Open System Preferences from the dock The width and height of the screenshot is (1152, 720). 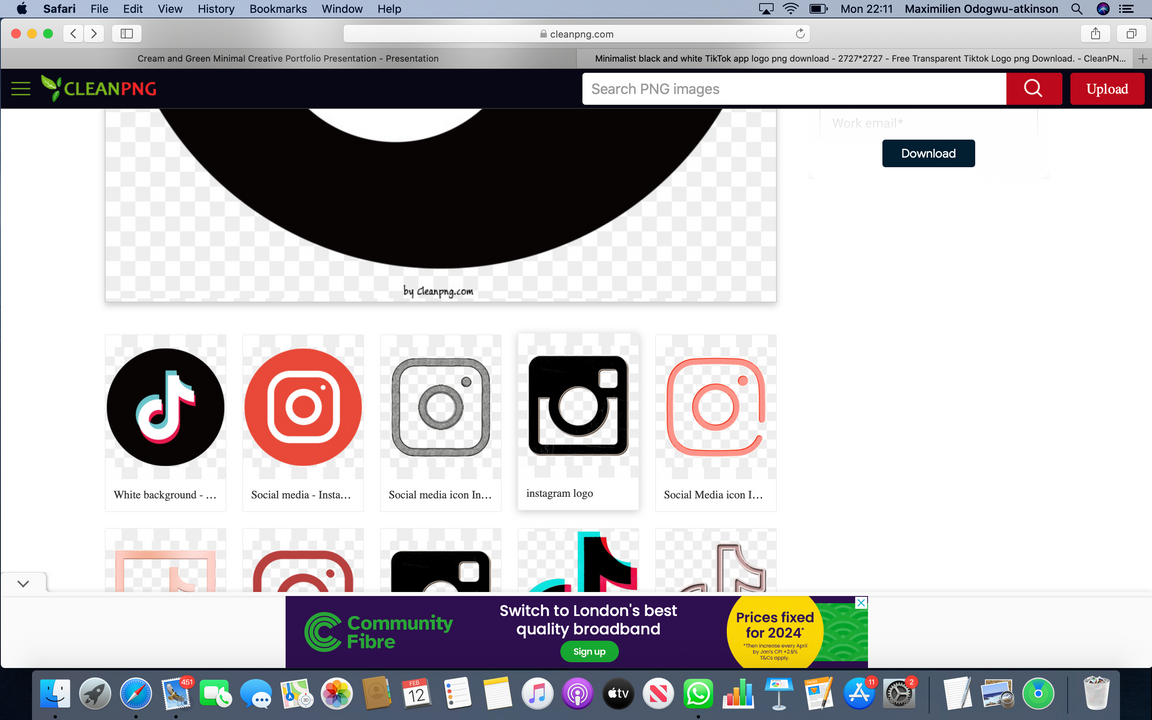(899, 693)
